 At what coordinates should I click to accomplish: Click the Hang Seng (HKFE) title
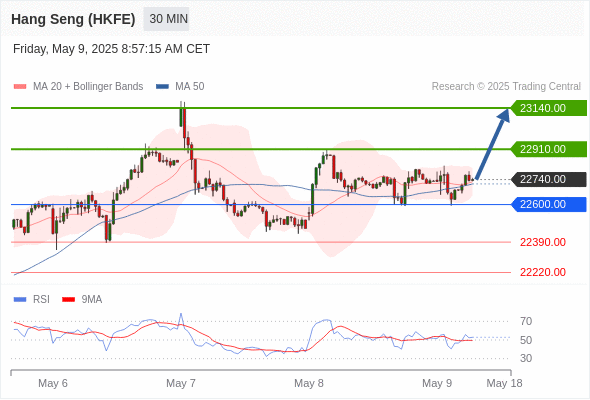coord(73,19)
